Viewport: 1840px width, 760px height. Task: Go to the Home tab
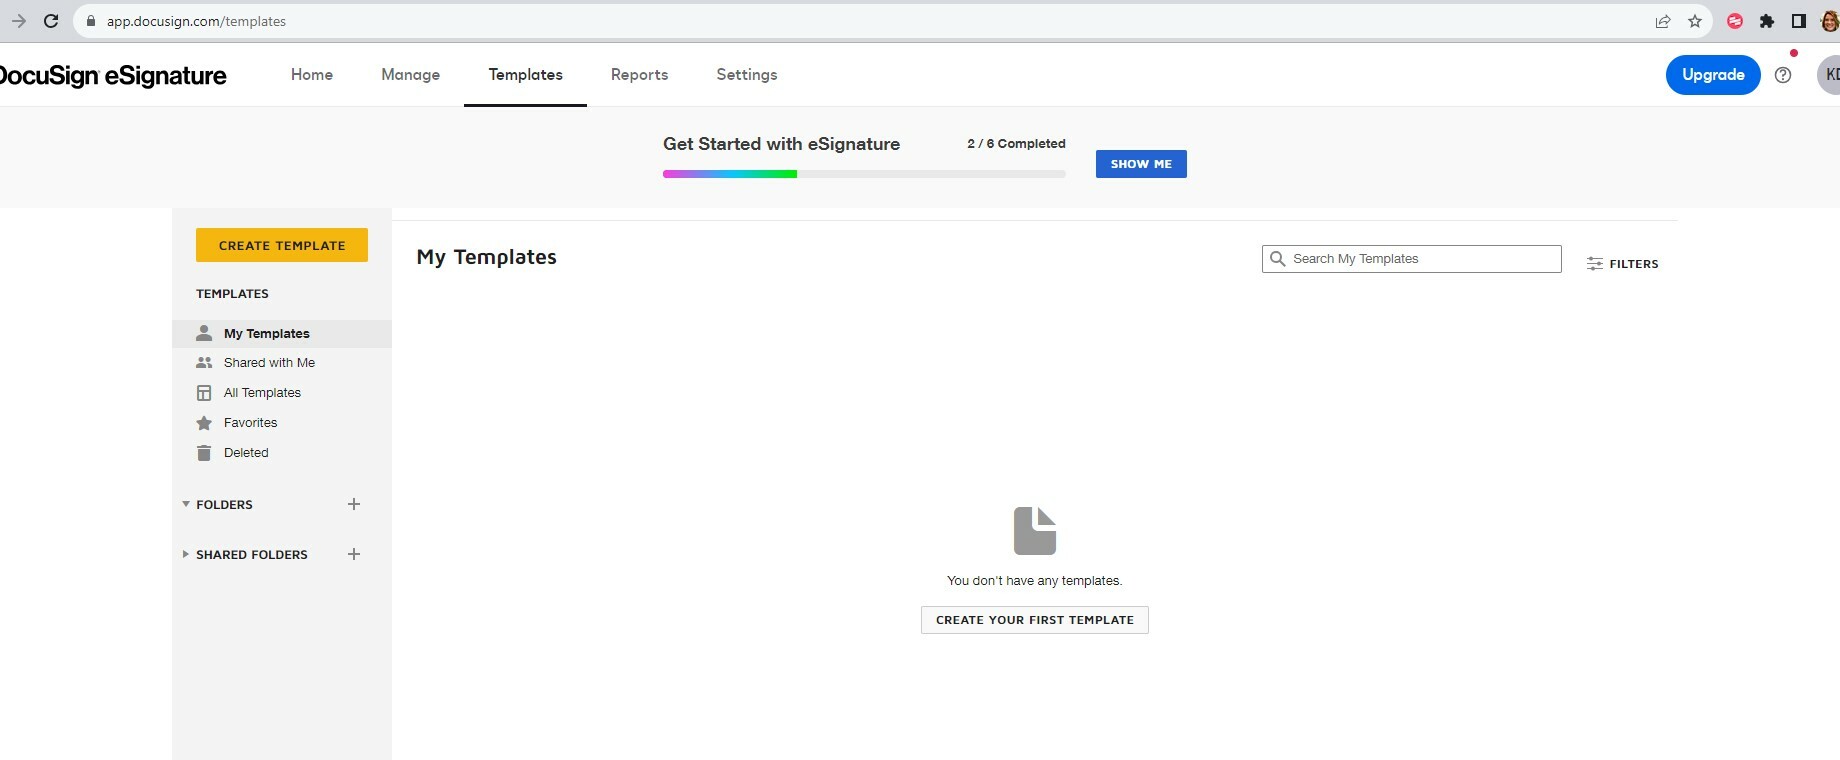point(312,75)
